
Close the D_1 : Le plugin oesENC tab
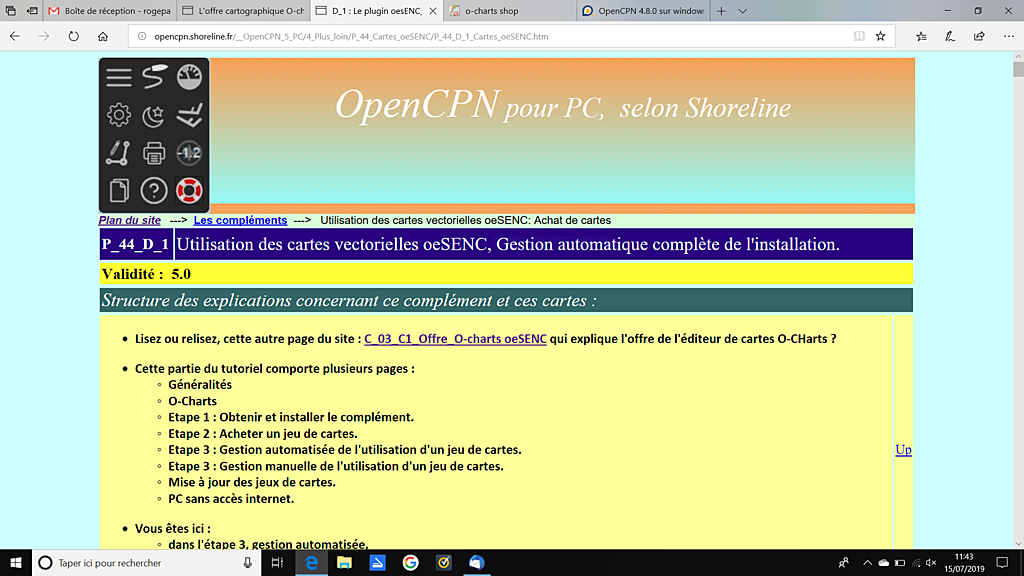pos(433,11)
